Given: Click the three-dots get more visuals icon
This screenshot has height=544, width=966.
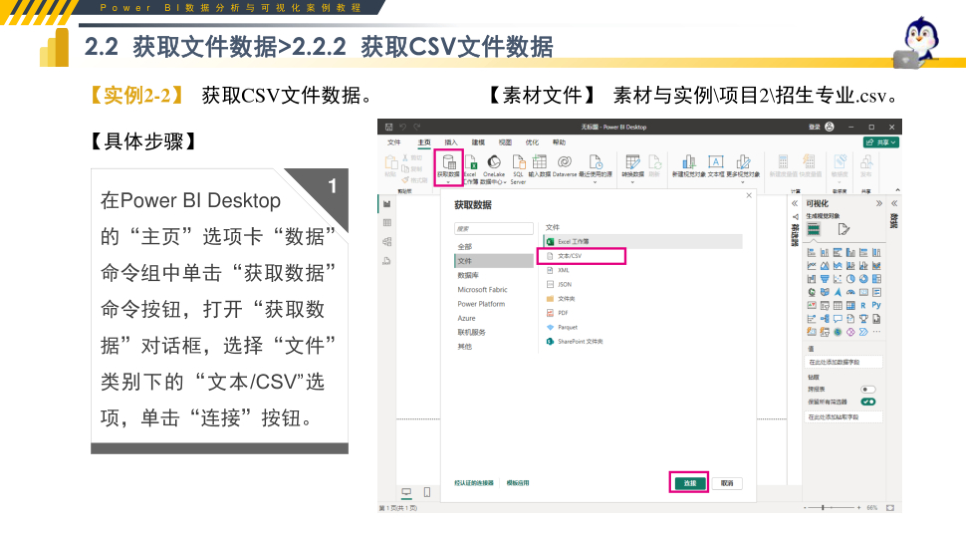Looking at the screenshot, I should pos(876,332).
